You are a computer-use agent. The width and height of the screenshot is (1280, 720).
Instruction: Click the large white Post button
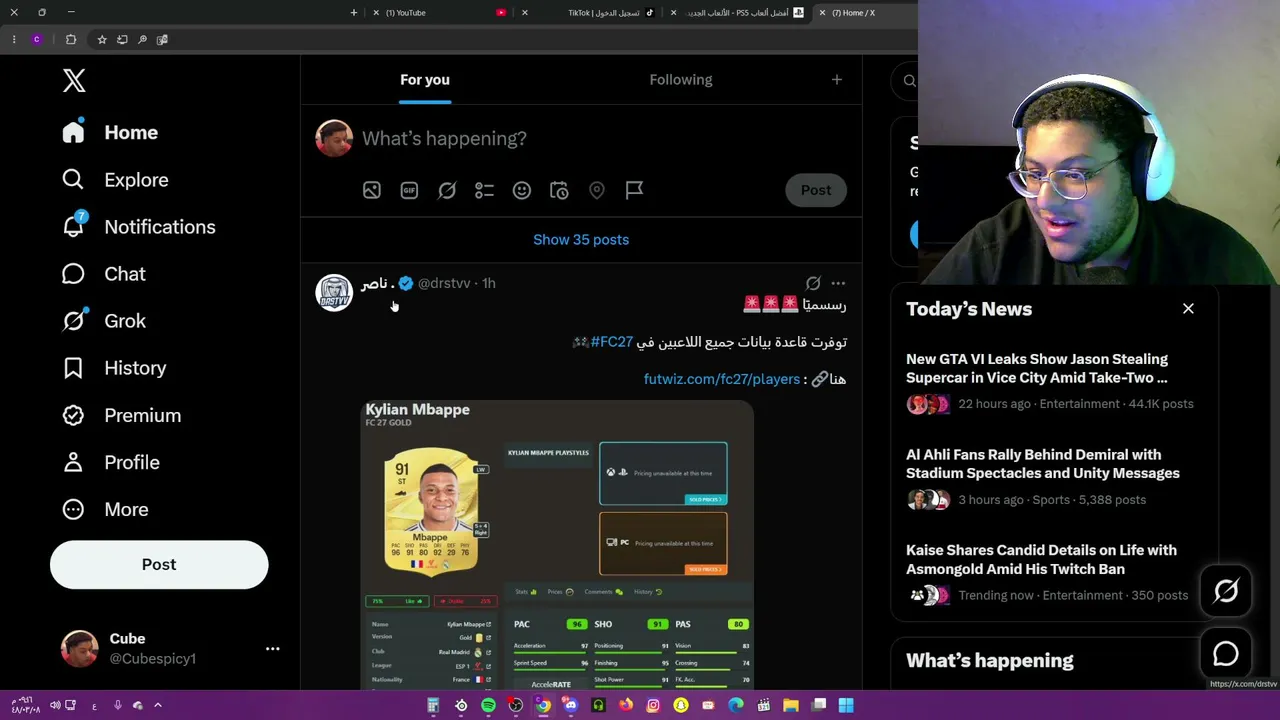pyautogui.click(x=159, y=564)
